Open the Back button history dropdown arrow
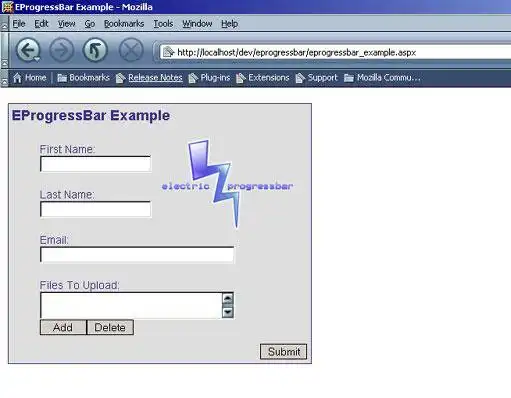Screen dimensions: 511x398 click(37, 59)
